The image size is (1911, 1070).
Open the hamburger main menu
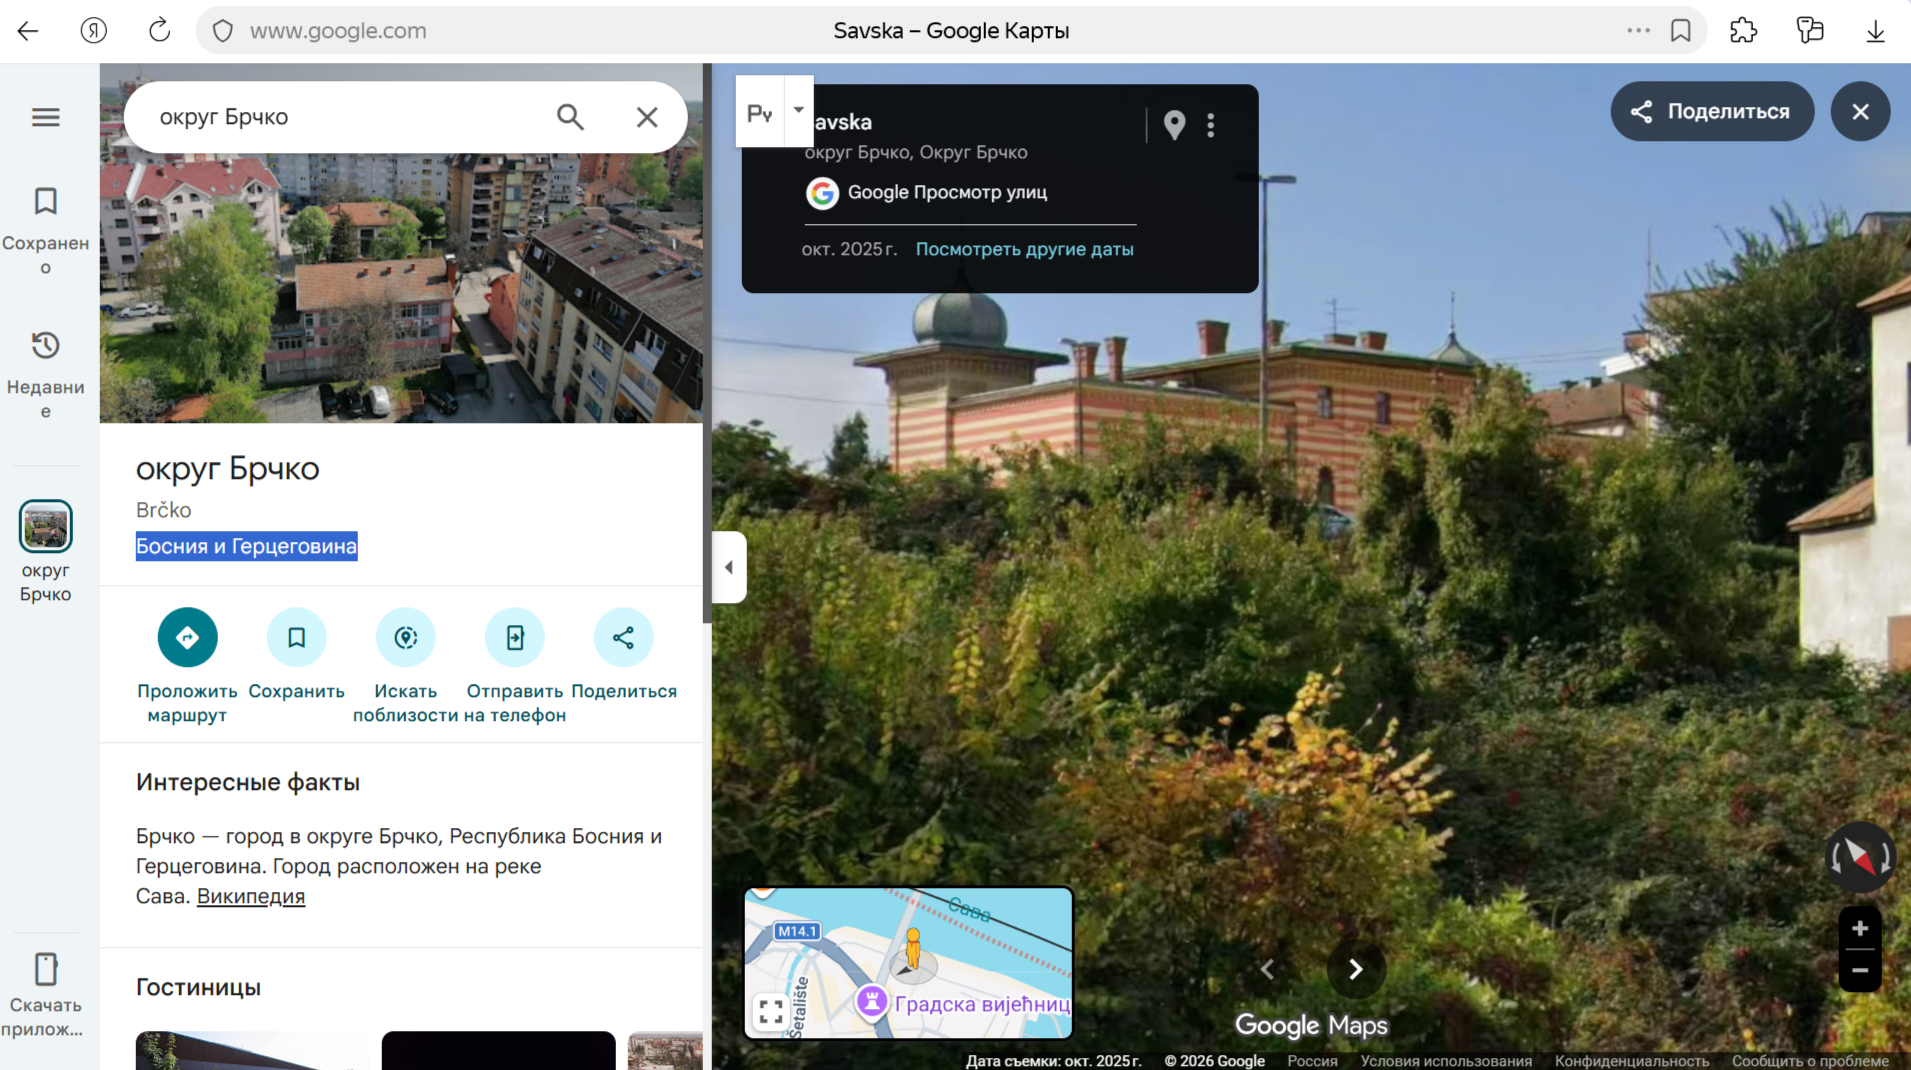(46, 117)
